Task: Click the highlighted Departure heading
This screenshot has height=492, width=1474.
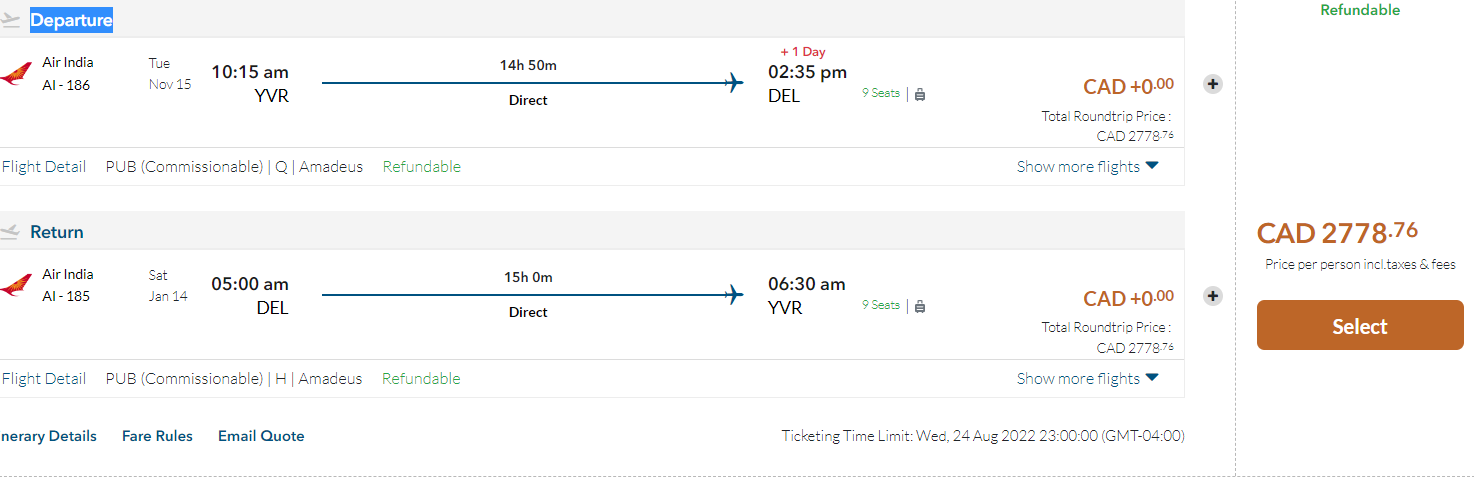Action: tap(71, 20)
